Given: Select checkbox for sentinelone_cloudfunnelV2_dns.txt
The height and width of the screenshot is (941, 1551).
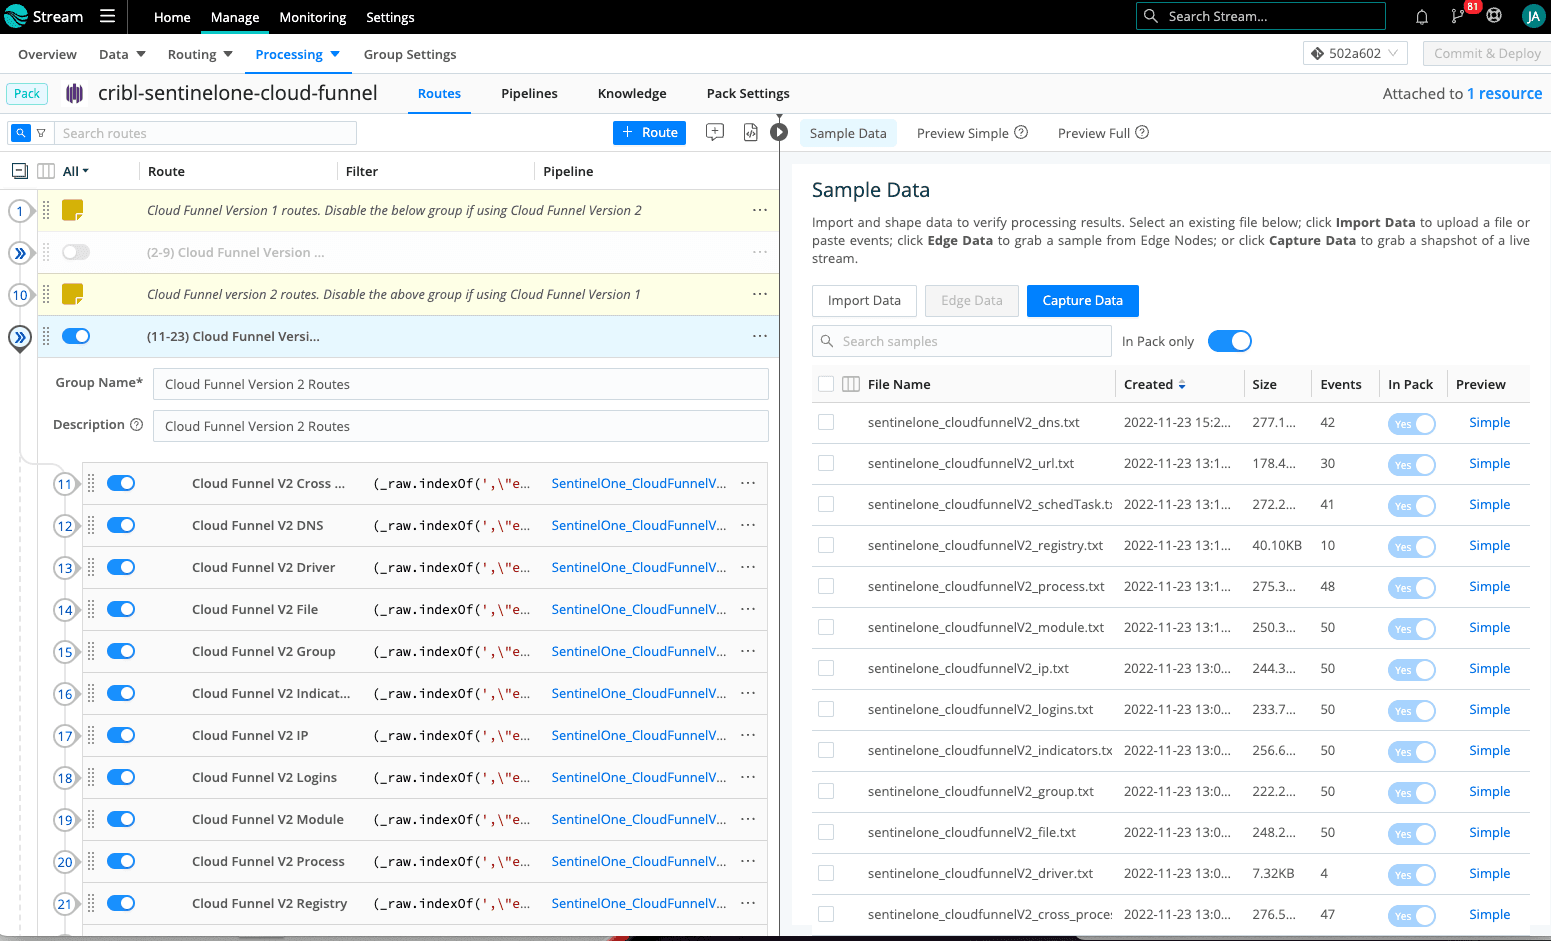Looking at the screenshot, I should [x=826, y=423].
